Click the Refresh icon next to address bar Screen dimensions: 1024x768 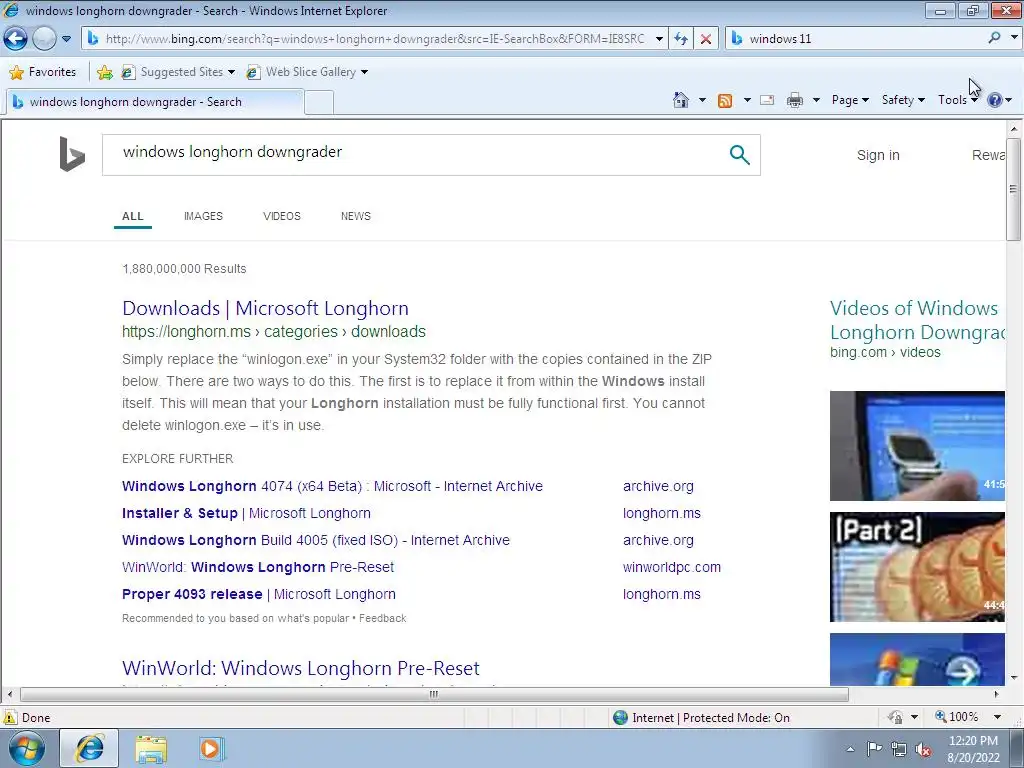(x=681, y=39)
